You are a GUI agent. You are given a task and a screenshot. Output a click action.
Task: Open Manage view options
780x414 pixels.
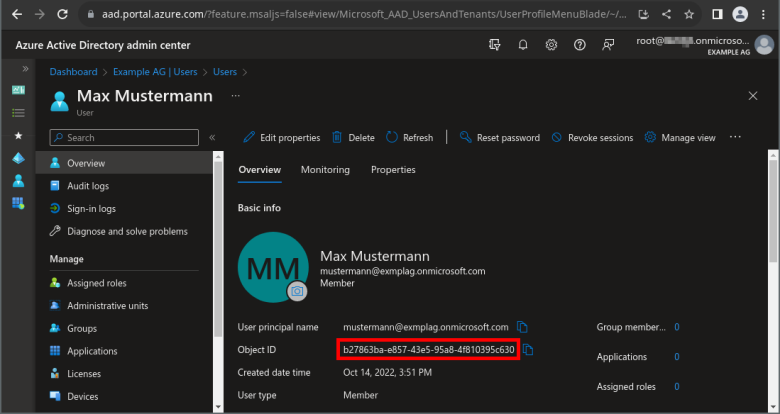(680, 138)
